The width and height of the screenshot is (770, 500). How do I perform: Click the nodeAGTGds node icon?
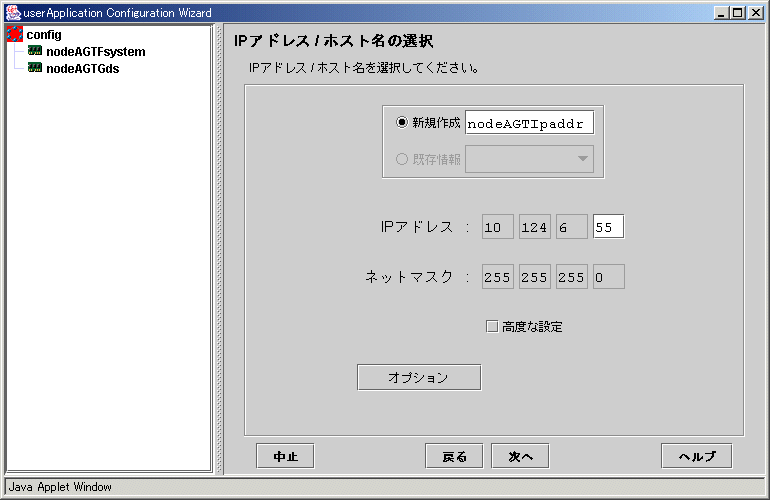pyautogui.click(x=35, y=69)
